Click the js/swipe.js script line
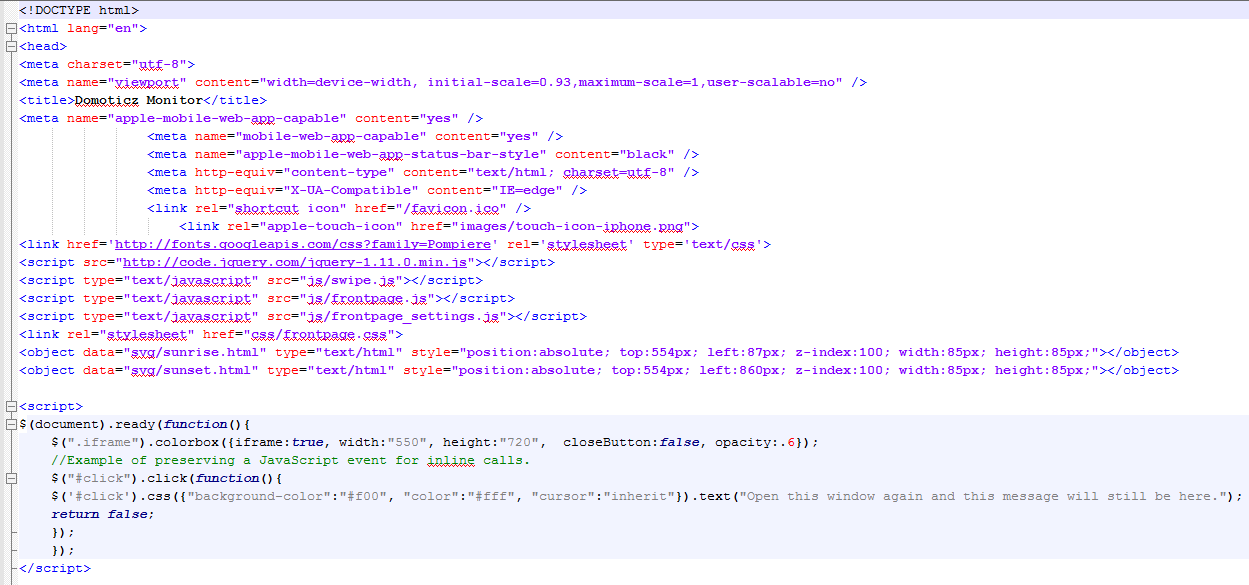 251,280
